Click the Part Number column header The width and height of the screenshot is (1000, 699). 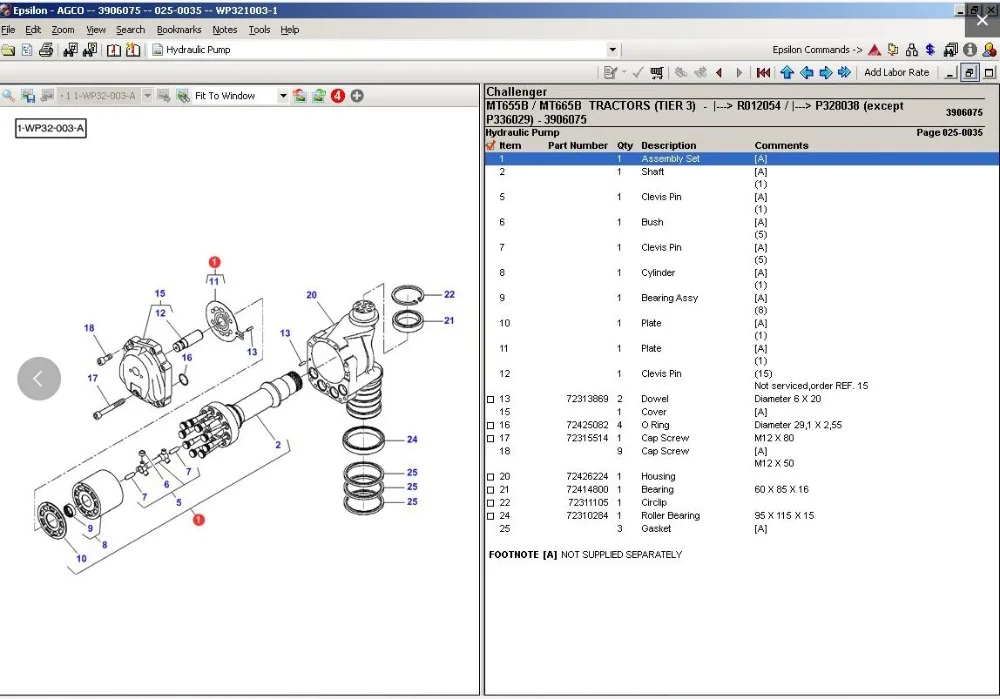point(578,145)
